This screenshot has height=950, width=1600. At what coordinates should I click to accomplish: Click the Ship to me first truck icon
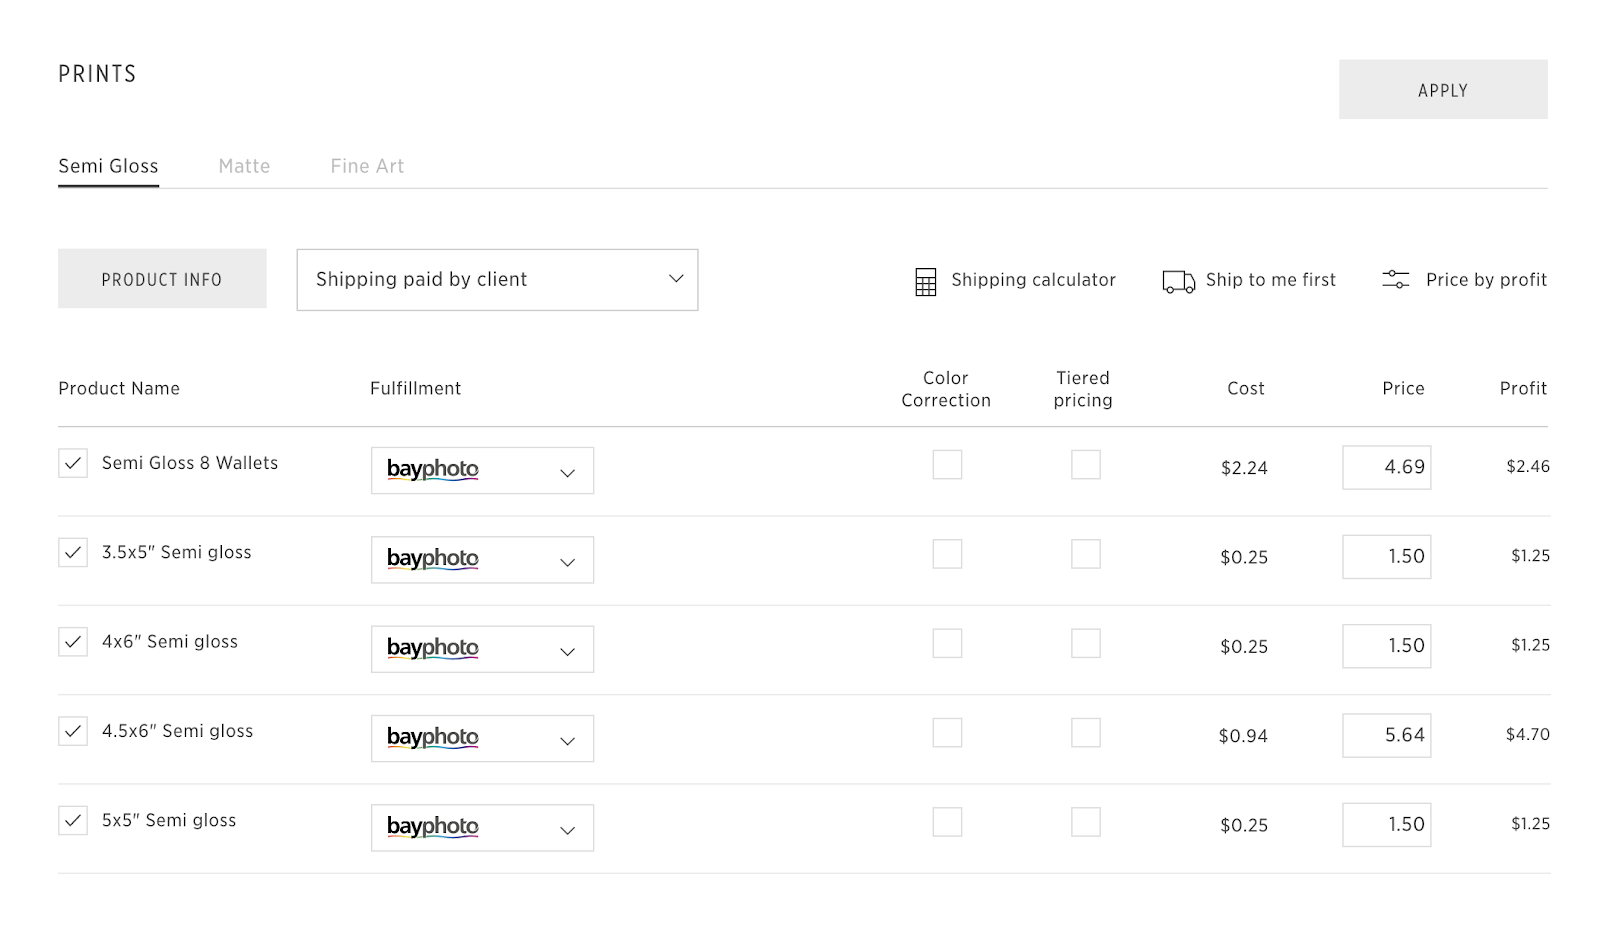[x=1178, y=282]
